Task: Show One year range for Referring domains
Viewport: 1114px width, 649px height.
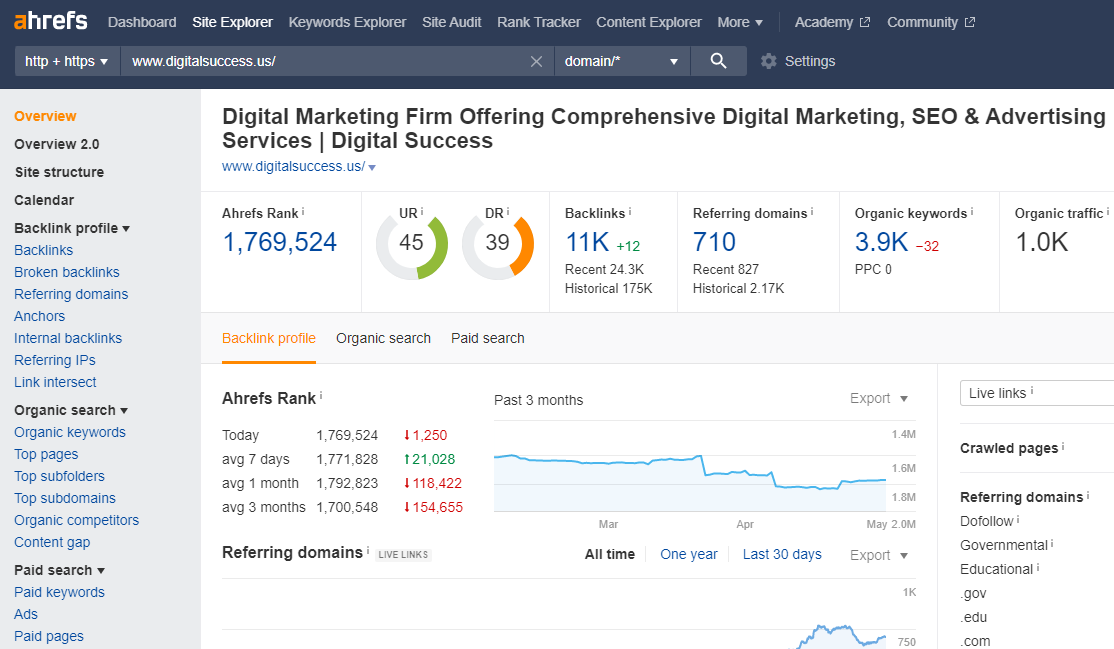Action: point(688,554)
